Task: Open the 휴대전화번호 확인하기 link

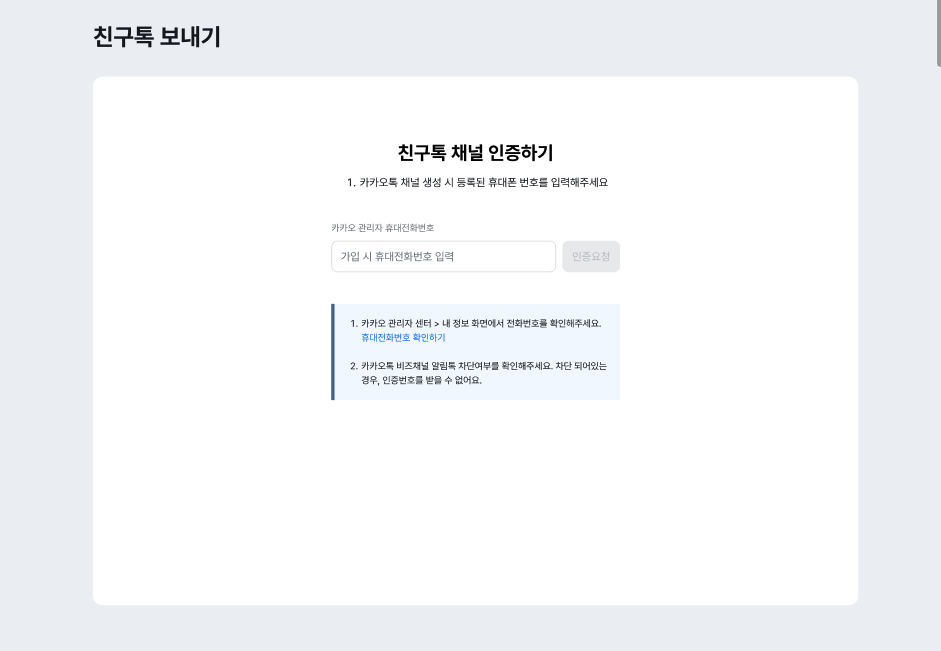Action: 403,338
